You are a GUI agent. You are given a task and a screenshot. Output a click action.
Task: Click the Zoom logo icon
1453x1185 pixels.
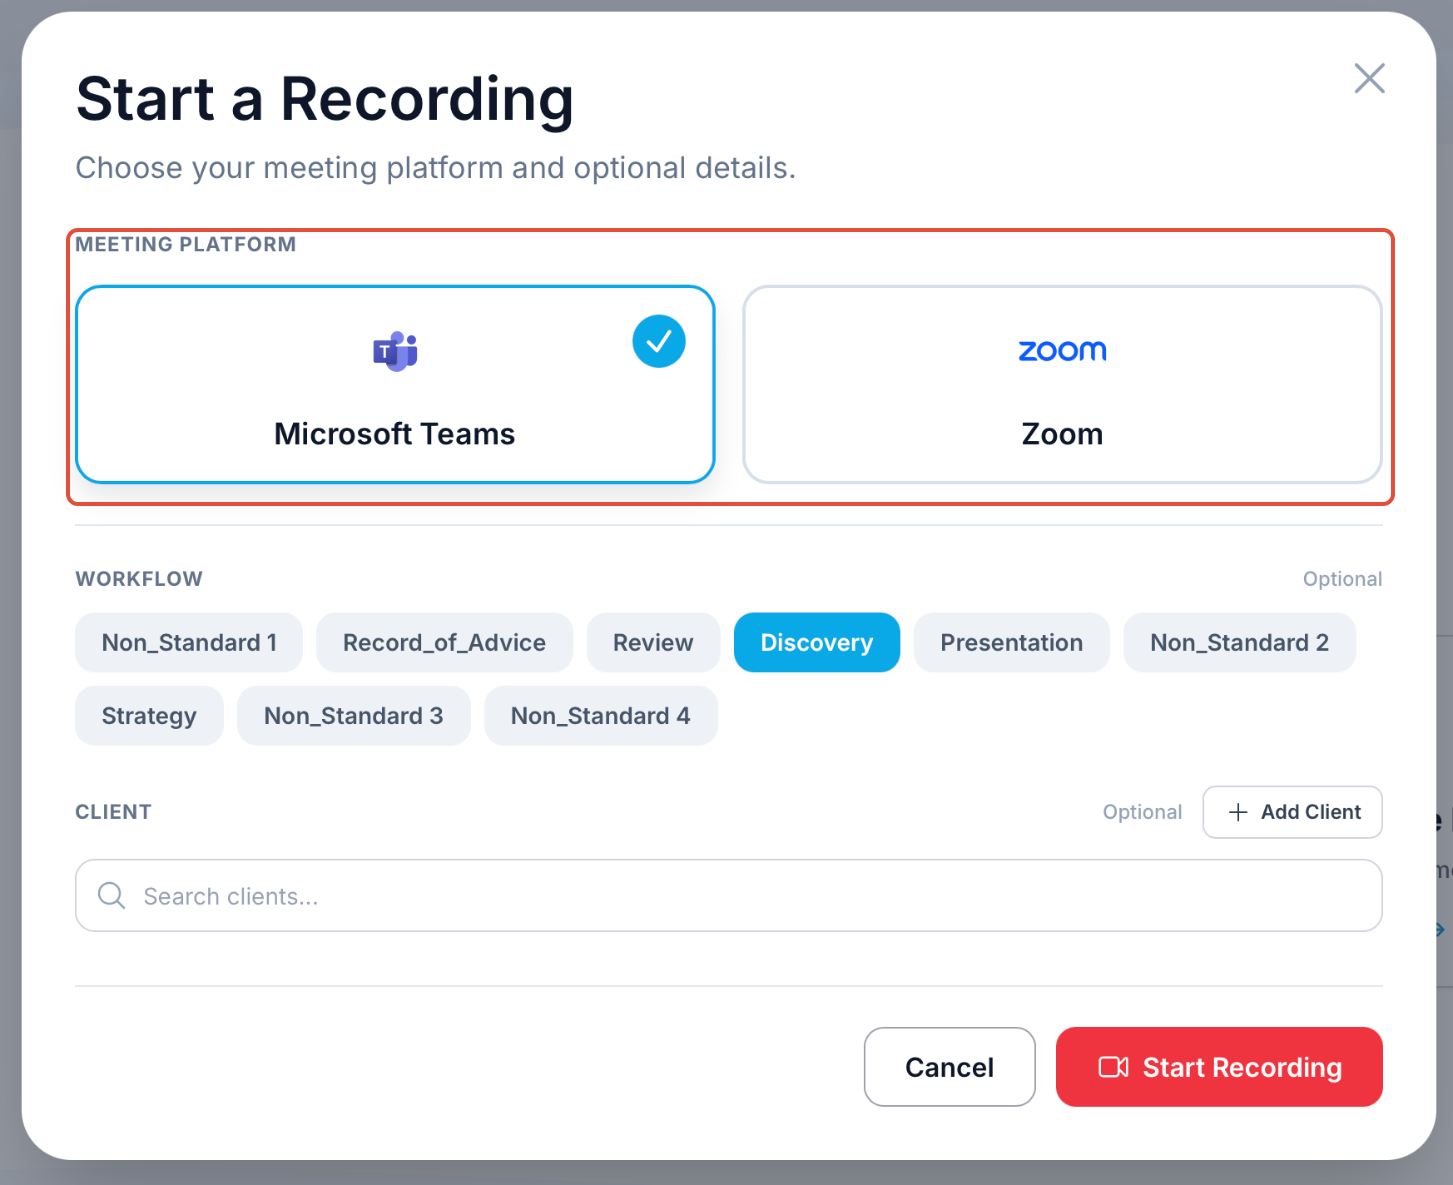tap(1062, 351)
